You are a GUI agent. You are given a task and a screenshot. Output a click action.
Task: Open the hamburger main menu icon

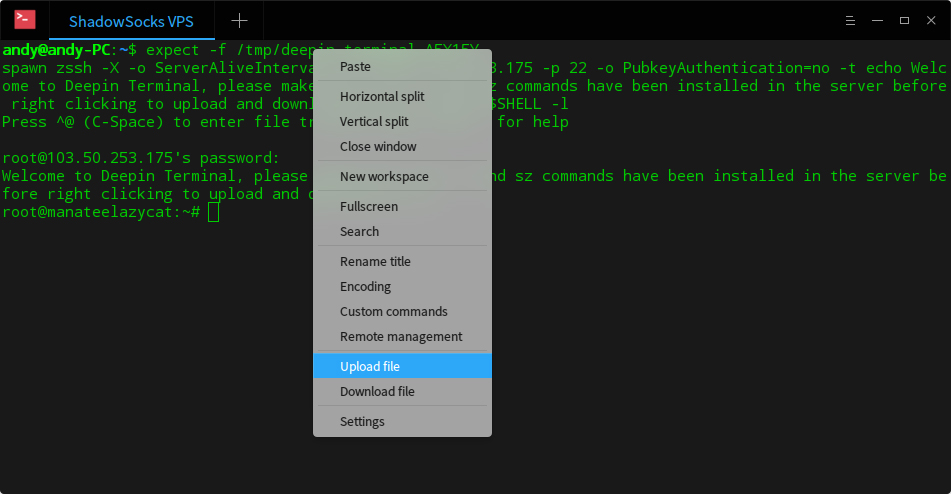tap(850, 21)
